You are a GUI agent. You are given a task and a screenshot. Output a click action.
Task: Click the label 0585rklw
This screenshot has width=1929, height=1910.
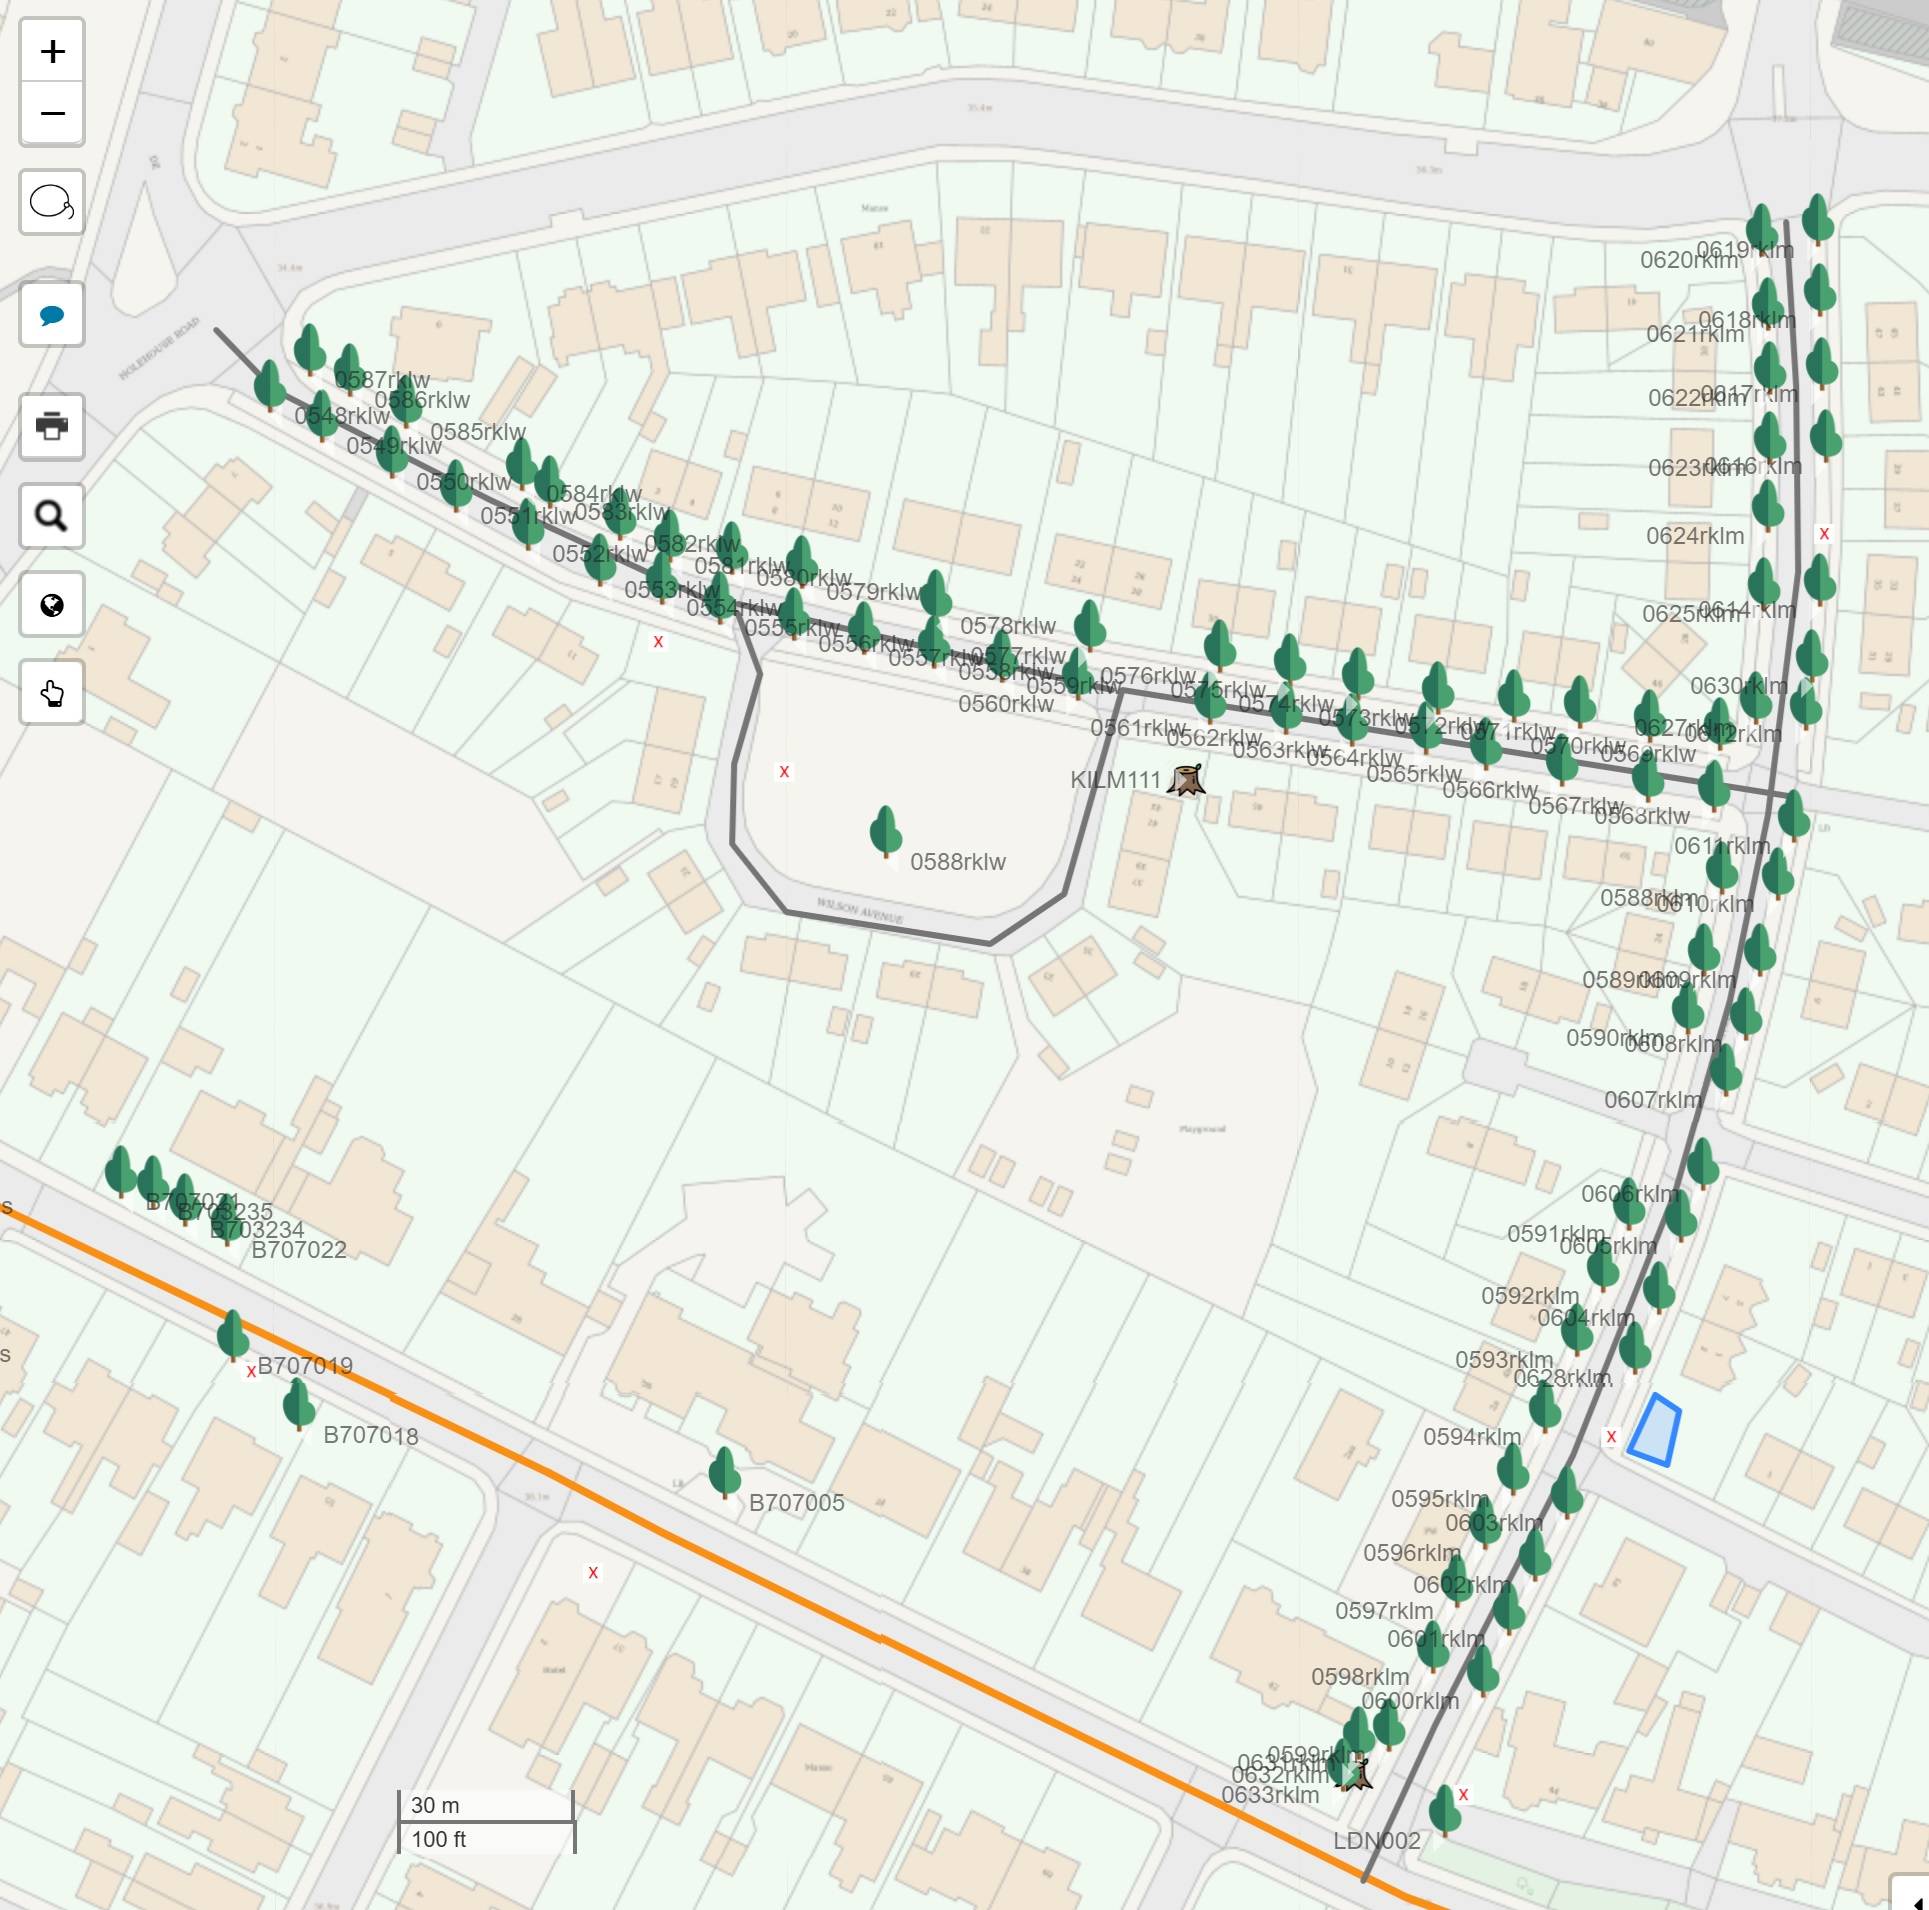(x=478, y=432)
